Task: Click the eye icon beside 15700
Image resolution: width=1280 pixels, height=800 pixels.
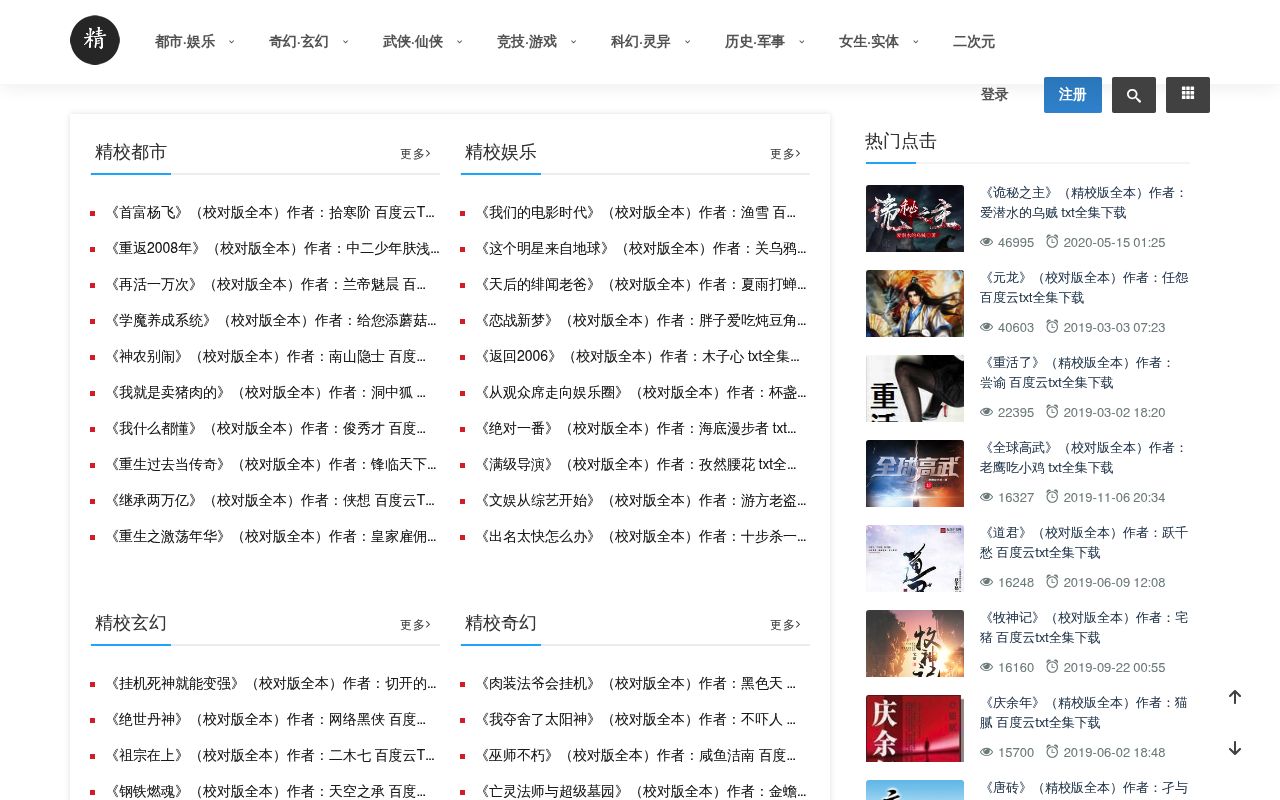Action: 987,752
